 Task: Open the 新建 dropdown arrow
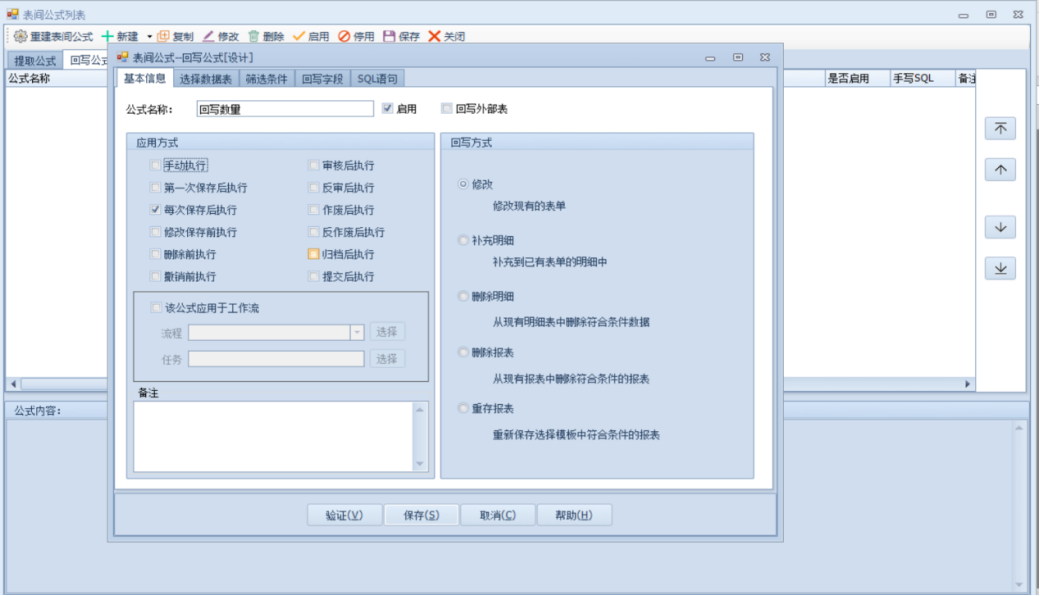pyautogui.click(x=149, y=36)
